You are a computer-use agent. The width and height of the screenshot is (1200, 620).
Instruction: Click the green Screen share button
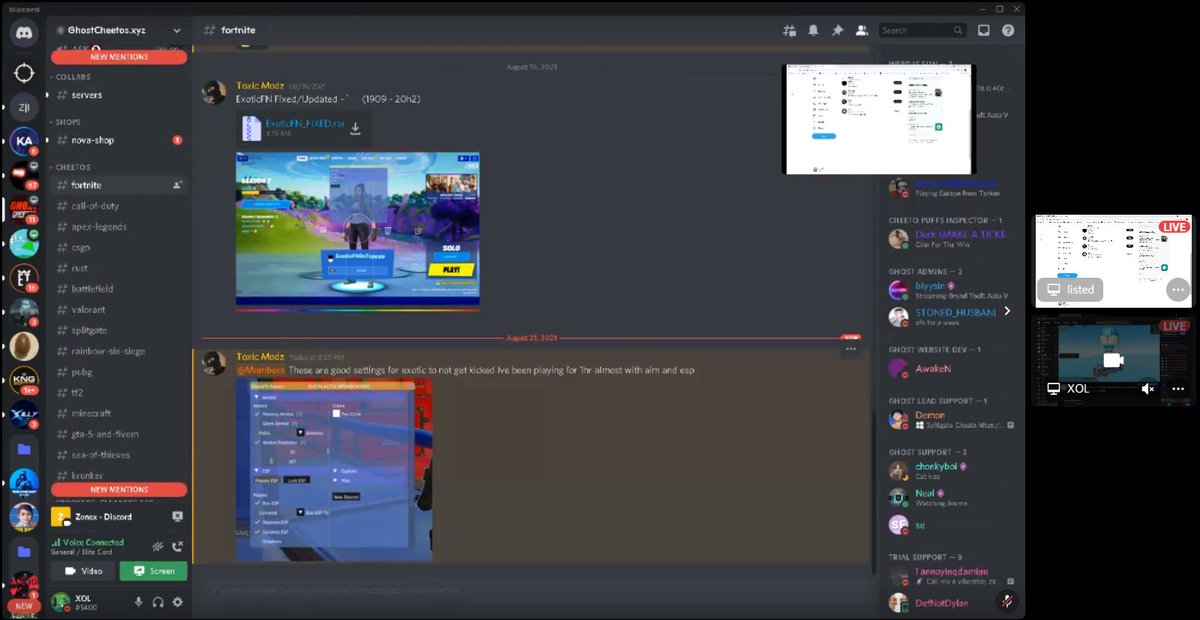pos(153,571)
